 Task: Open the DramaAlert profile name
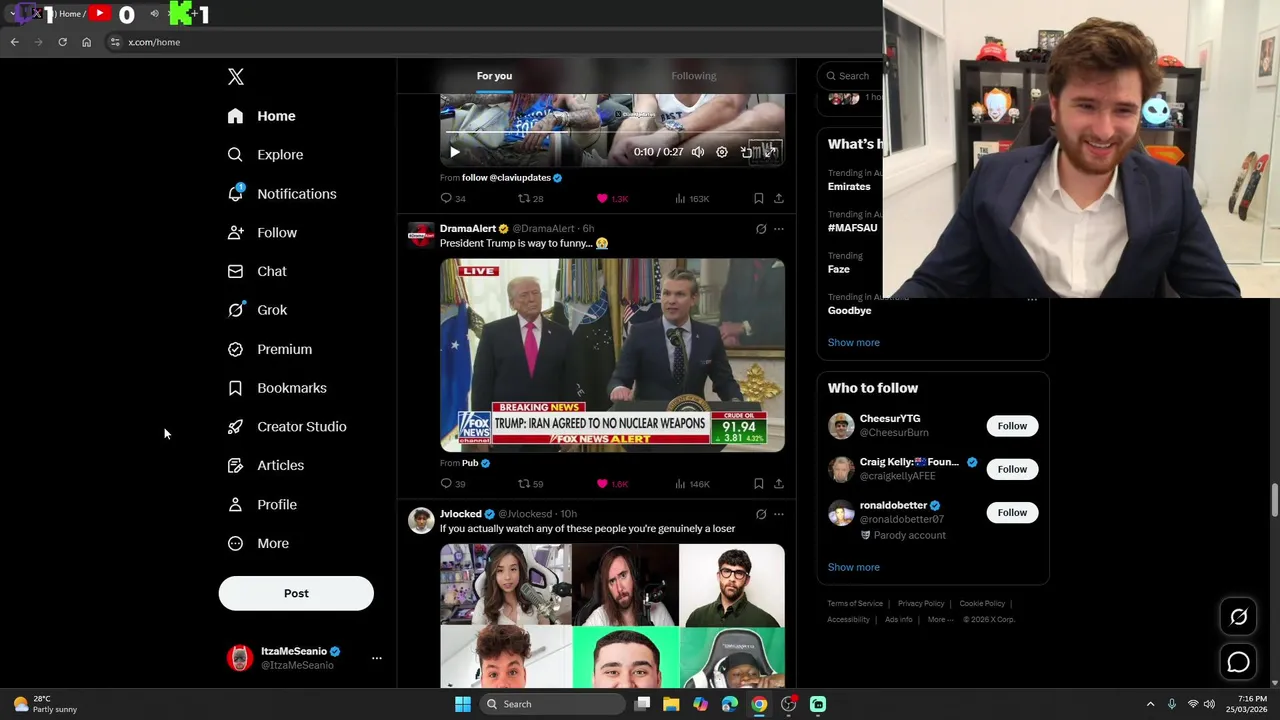(468, 229)
